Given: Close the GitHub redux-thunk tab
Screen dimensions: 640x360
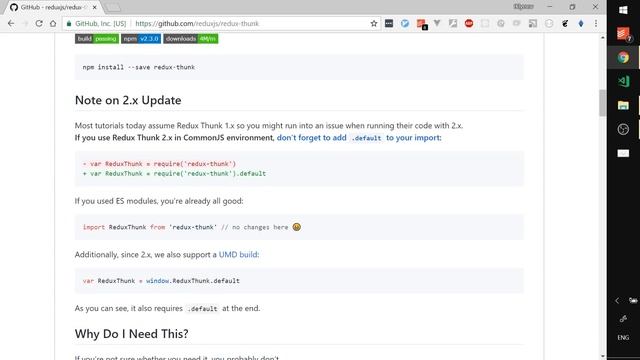Looking at the screenshot, I should point(94,7).
